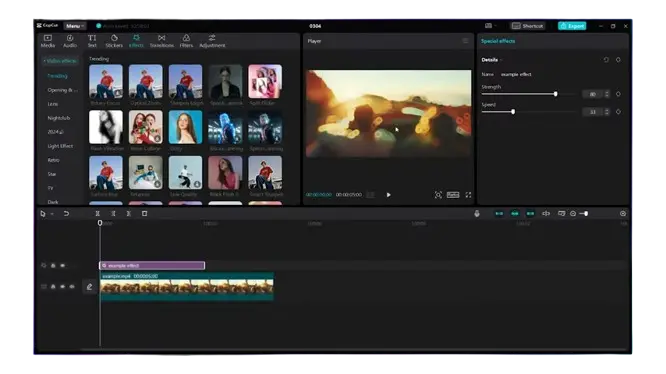Select the 2024 effects category
Image resolution: width=666 pixels, height=374 pixels.
tap(55, 132)
